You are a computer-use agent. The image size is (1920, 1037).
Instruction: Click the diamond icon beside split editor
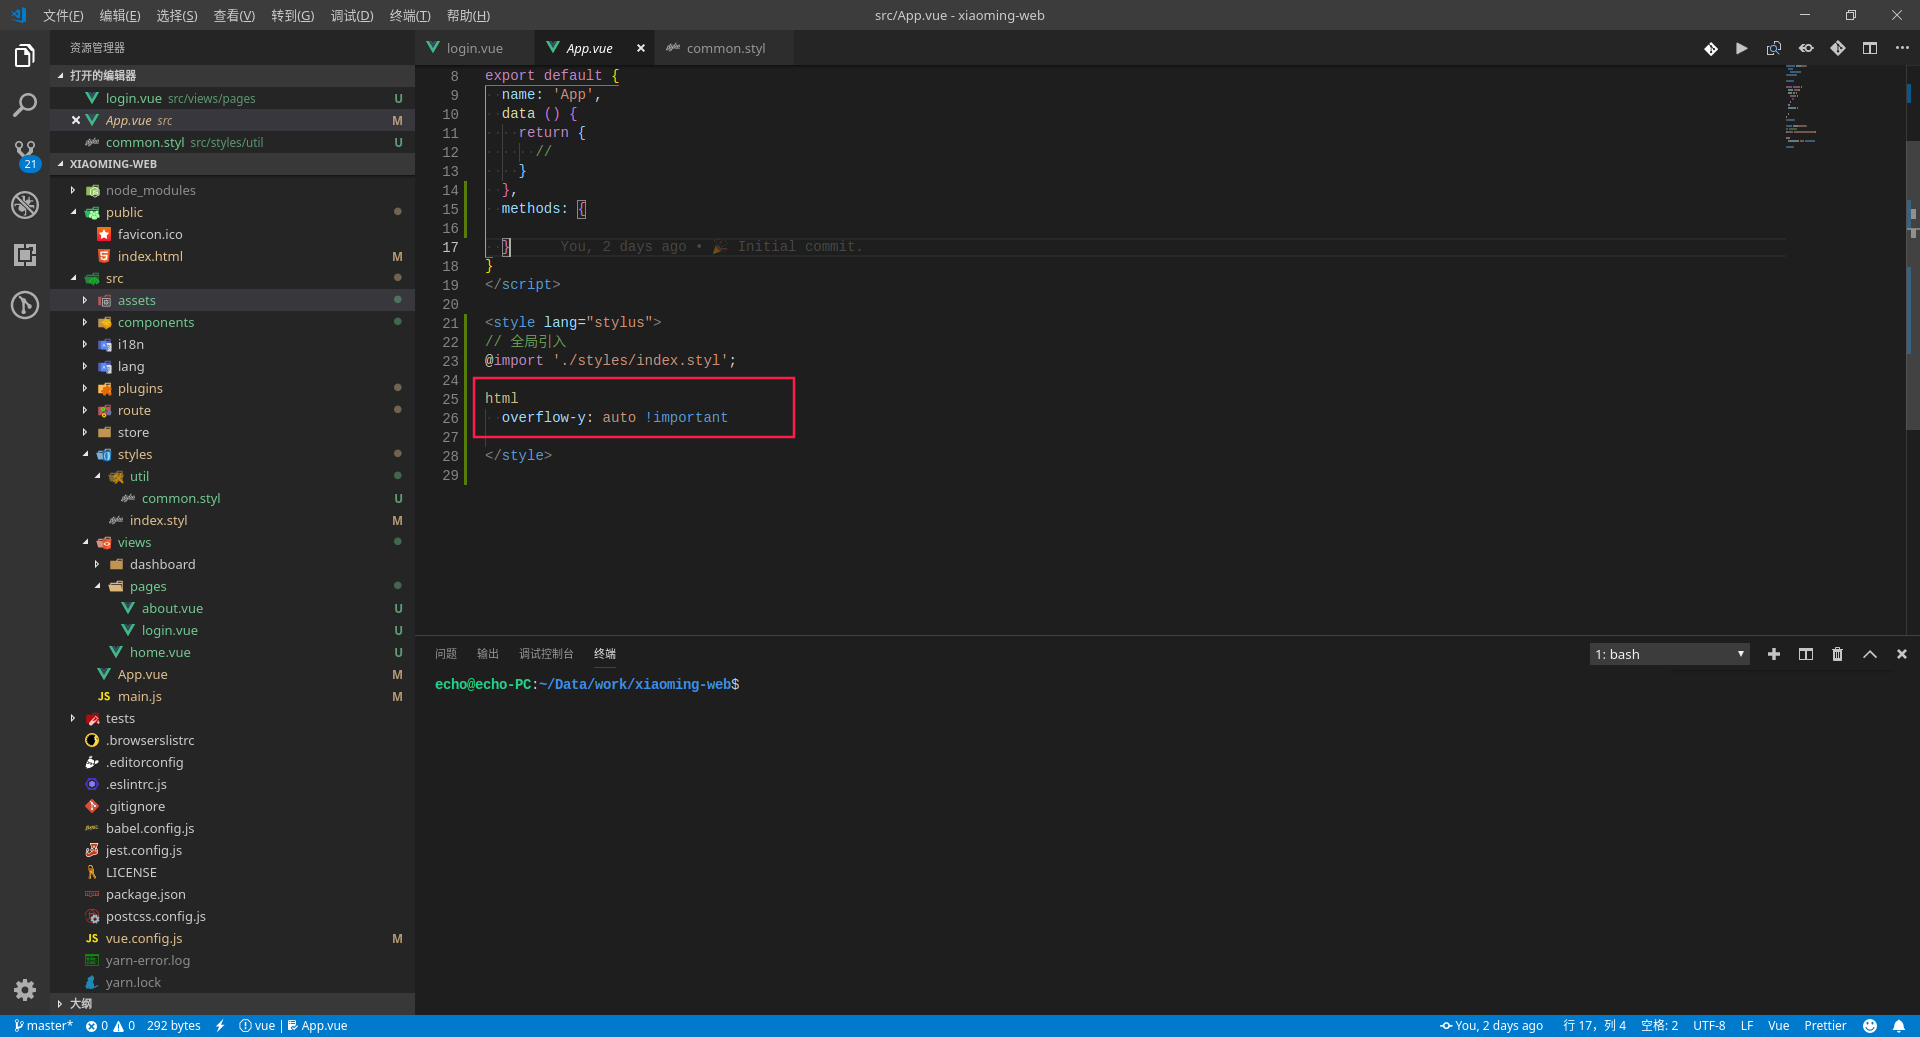tap(1838, 48)
